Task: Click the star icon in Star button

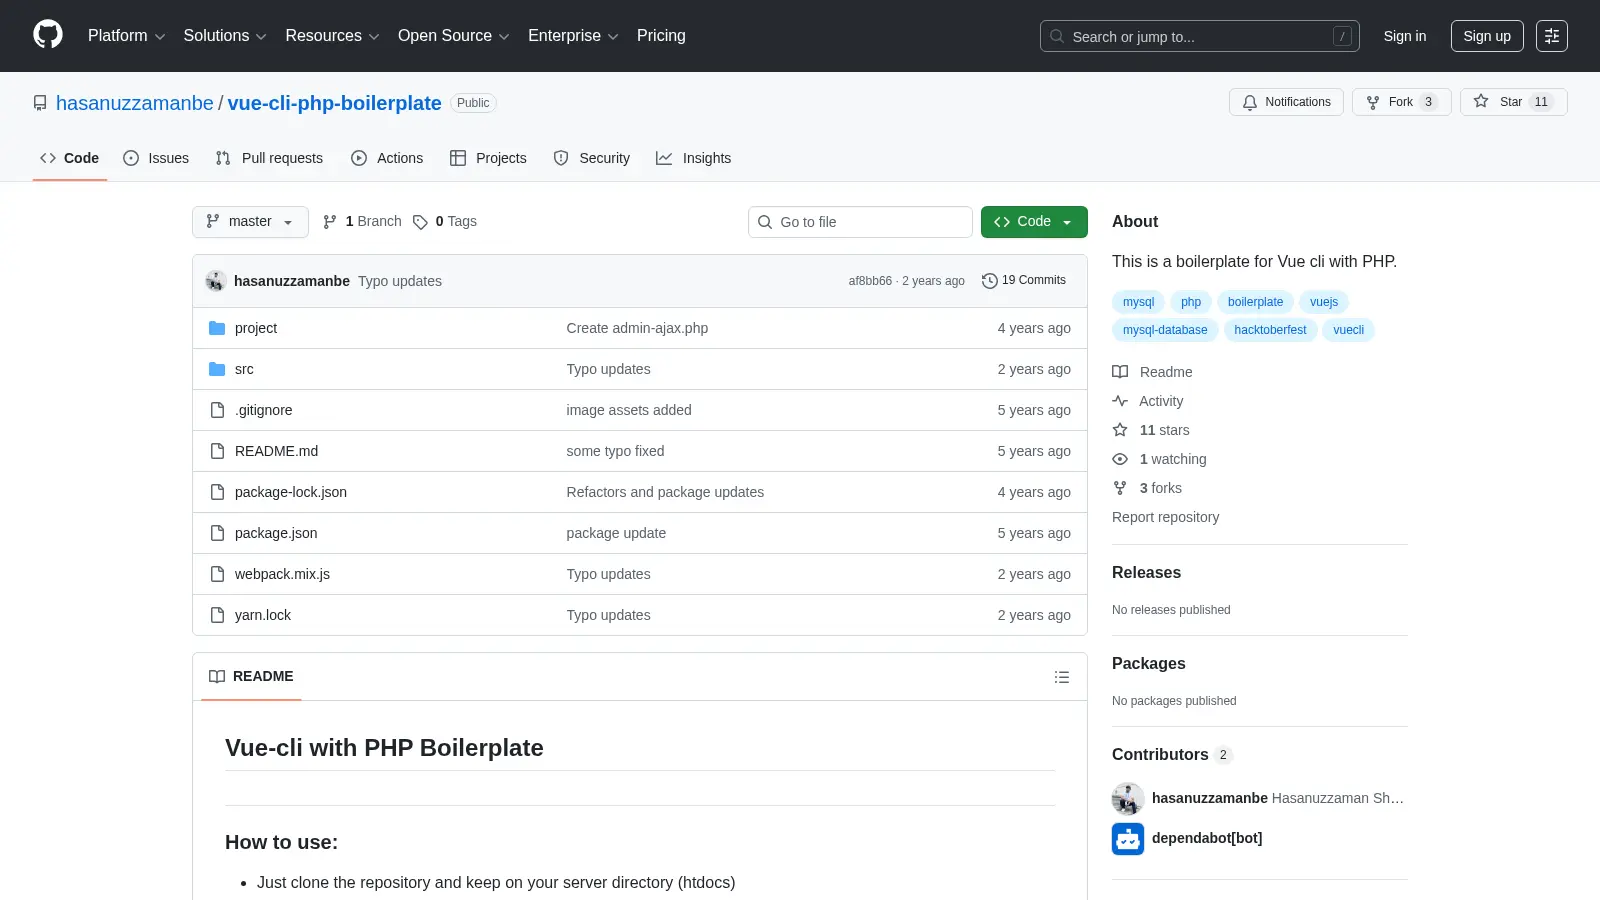Action: pyautogui.click(x=1481, y=101)
